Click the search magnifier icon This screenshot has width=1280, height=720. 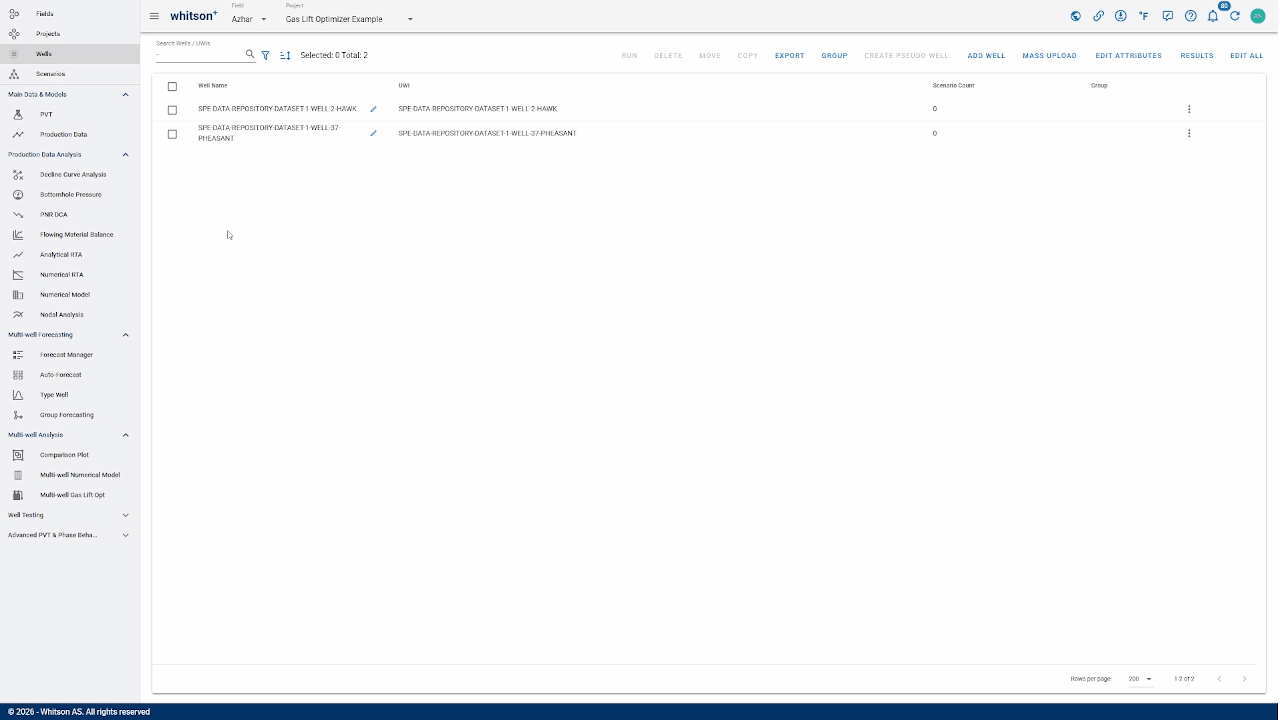pyautogui.click(x=250, y=55)
